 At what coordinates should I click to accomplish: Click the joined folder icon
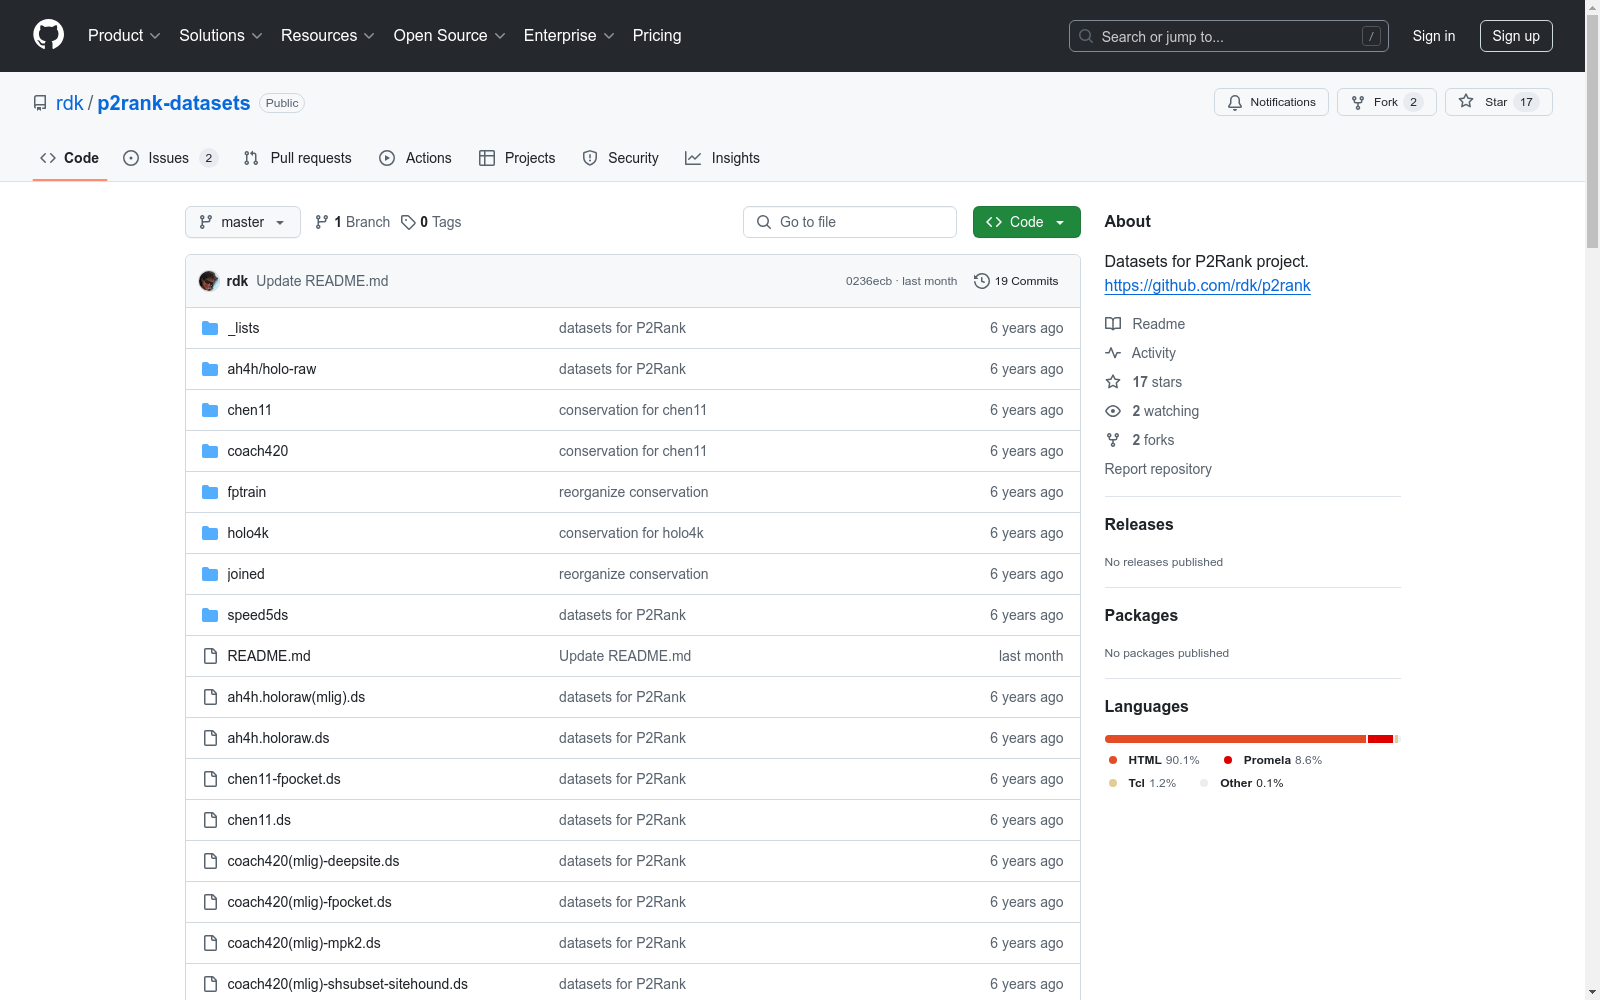210,574
